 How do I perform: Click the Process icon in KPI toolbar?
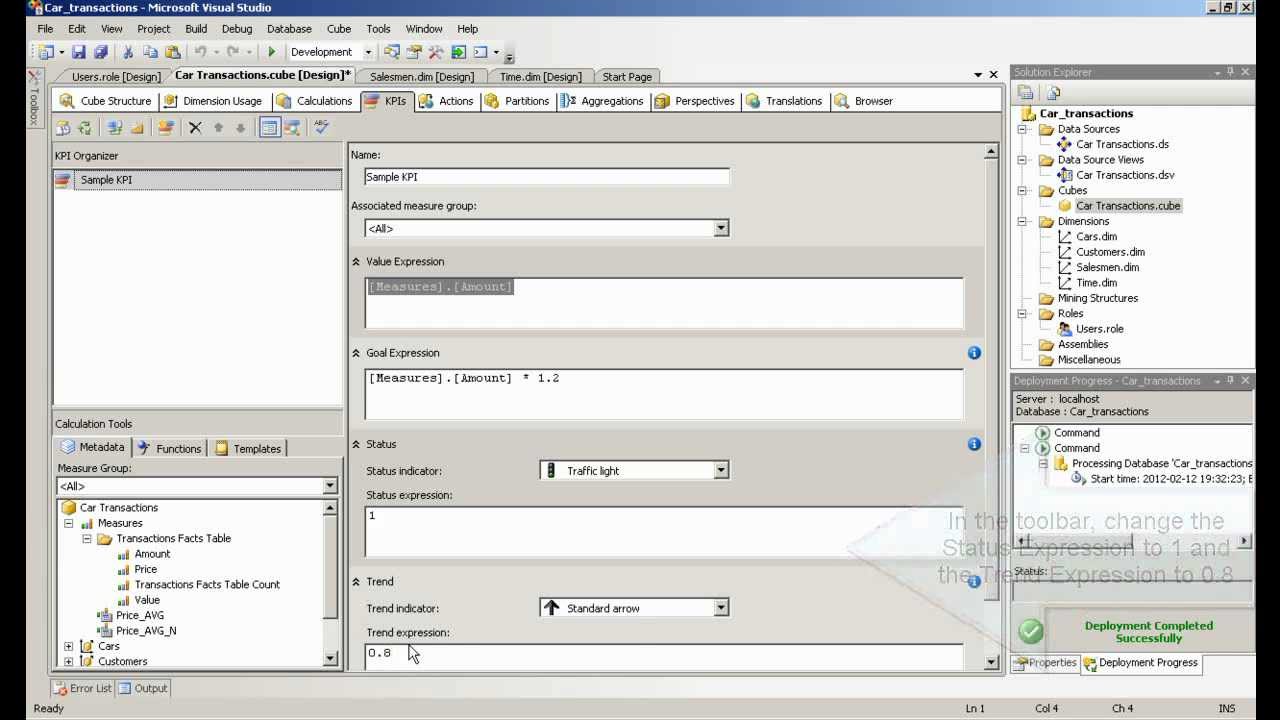pyautogui.click(x=63, y=128)
